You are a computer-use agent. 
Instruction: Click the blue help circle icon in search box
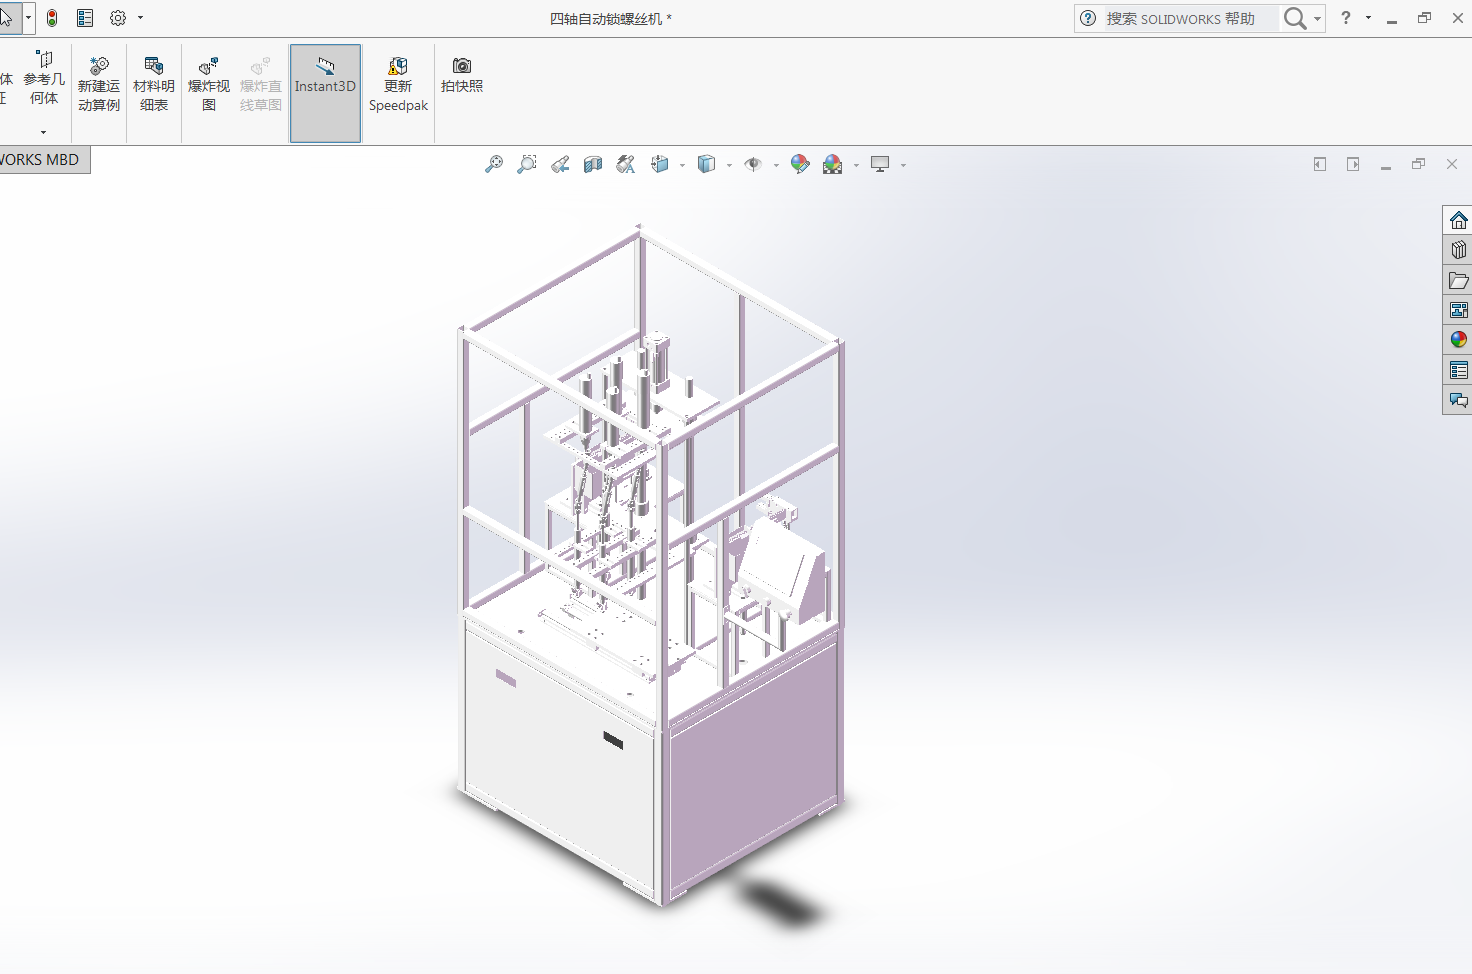(1088, 18)
